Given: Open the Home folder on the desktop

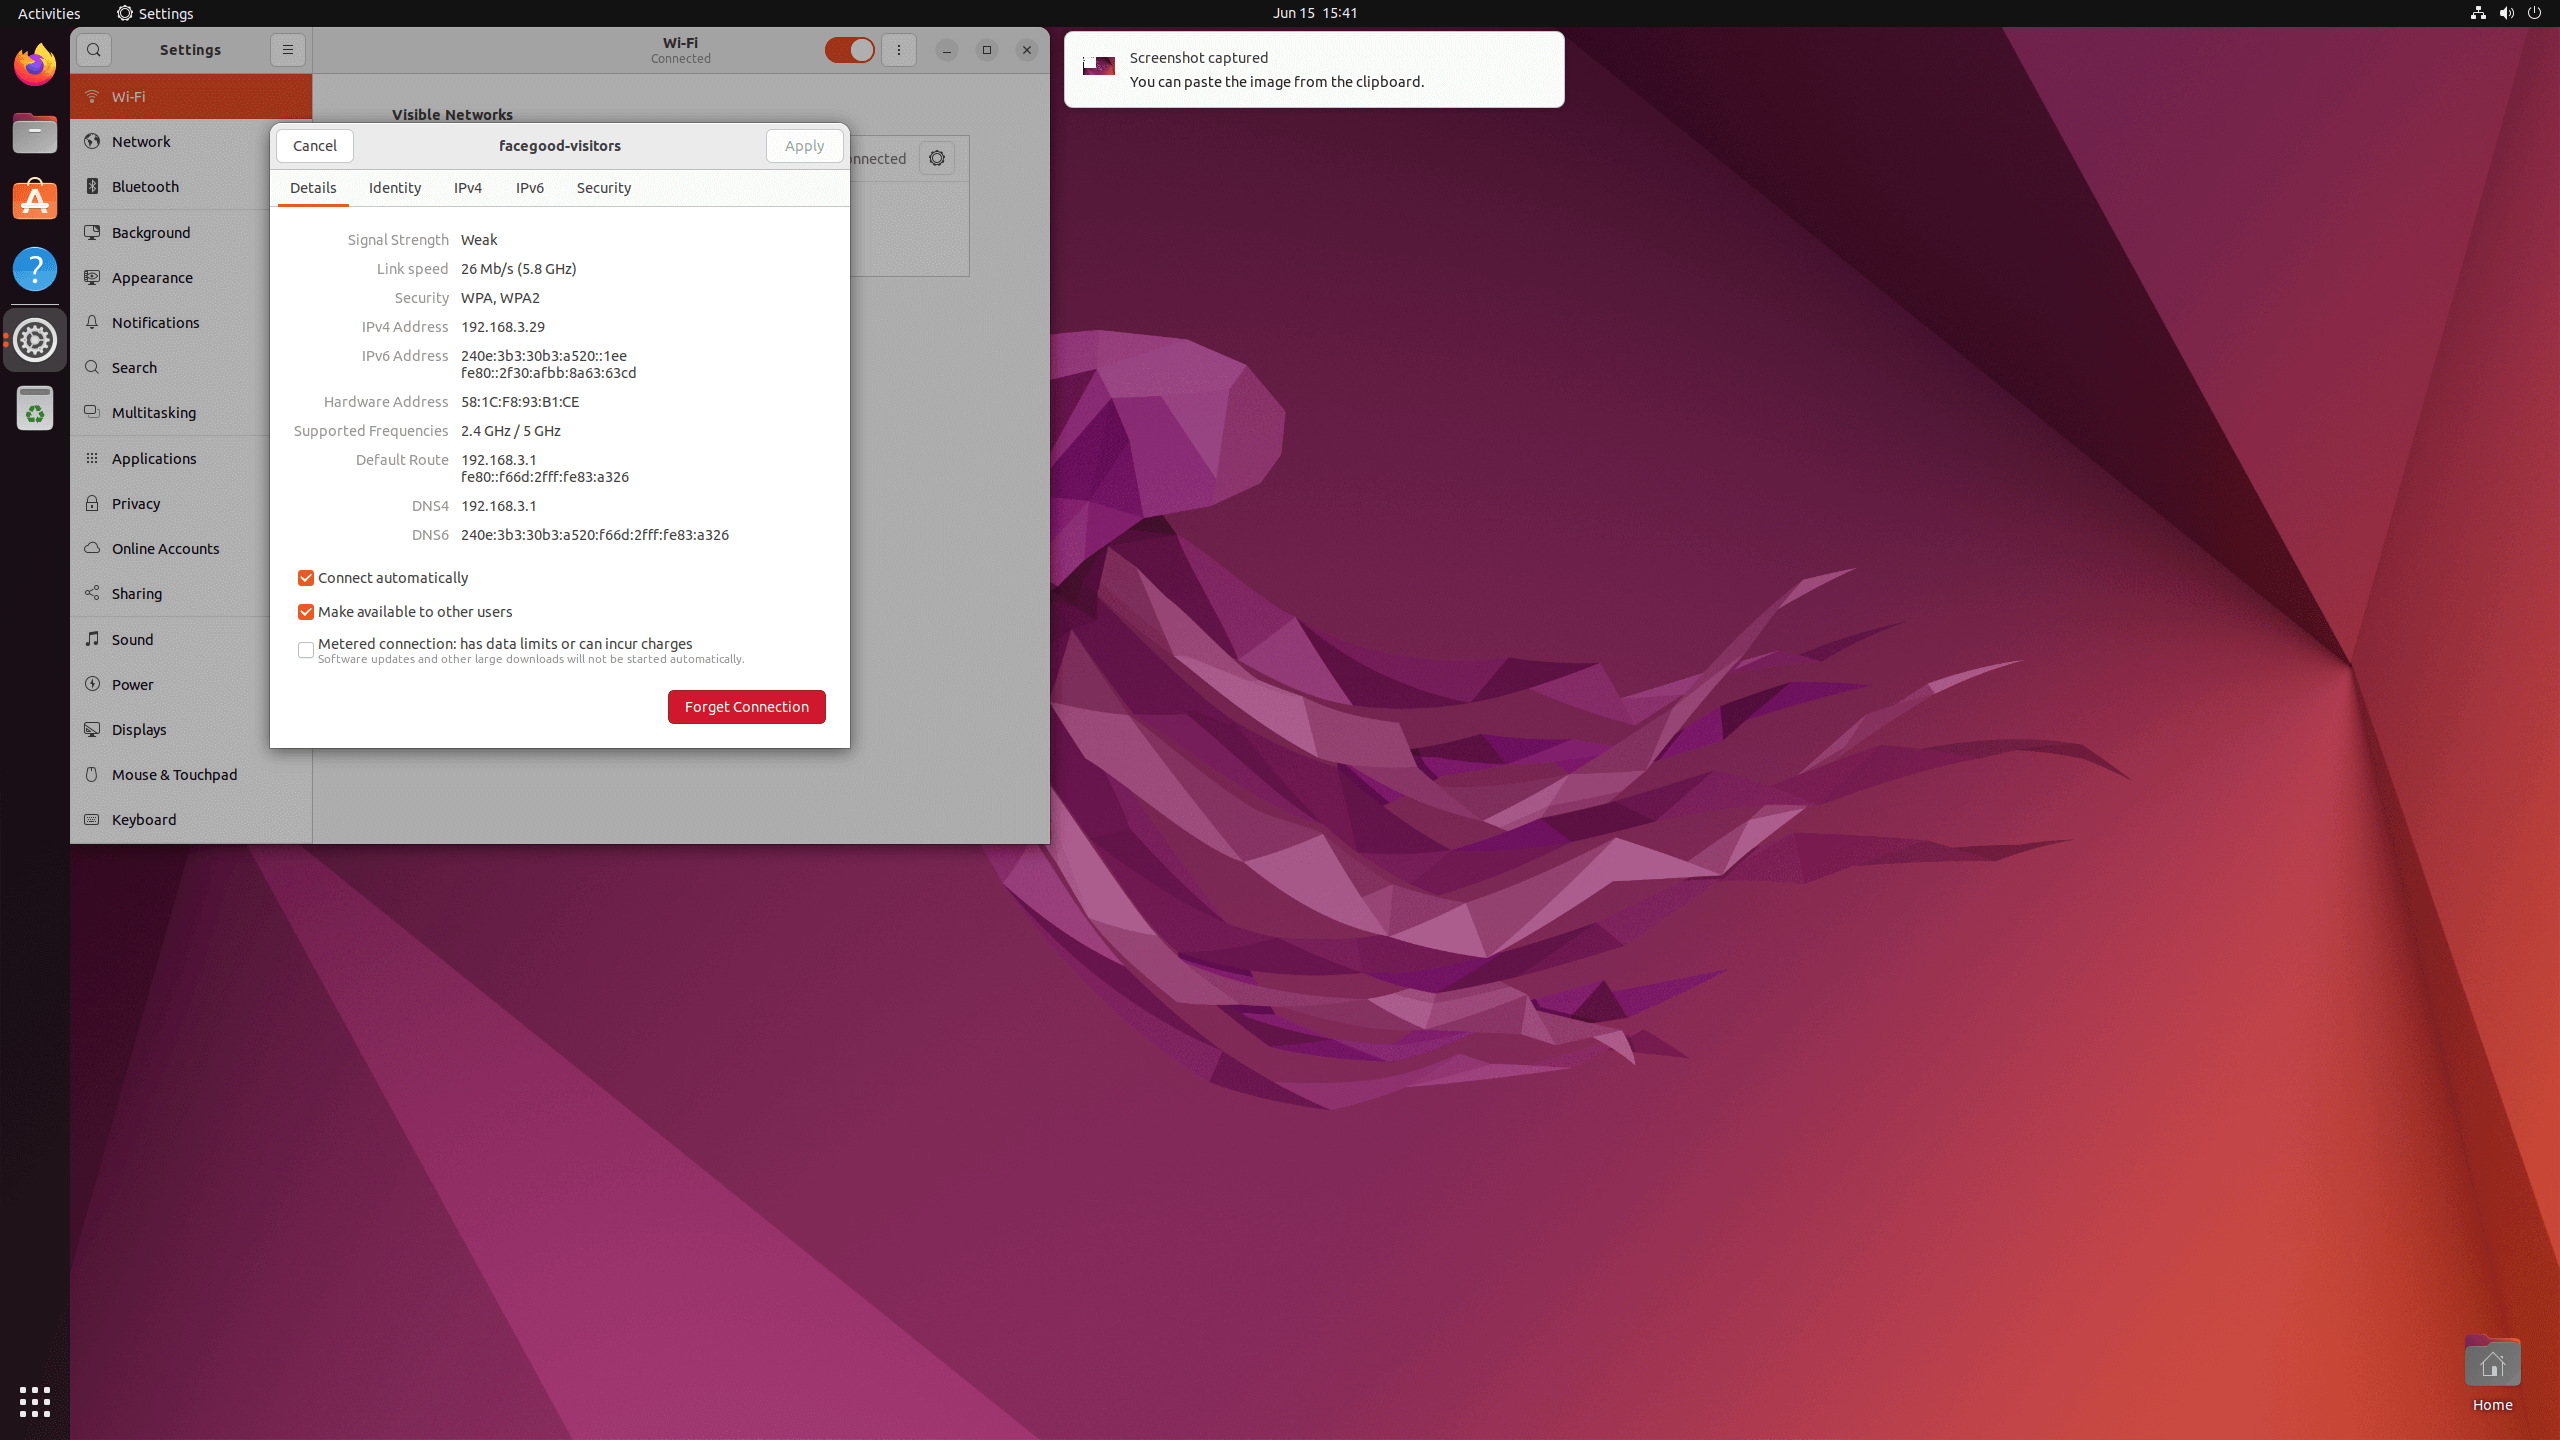Looking at the screenshot, I should pyautogui.click(x=2492, y=1373).
